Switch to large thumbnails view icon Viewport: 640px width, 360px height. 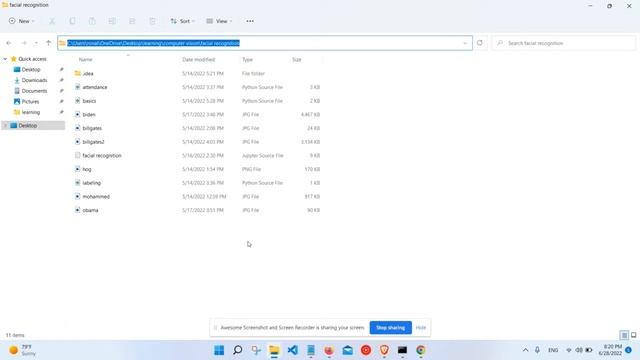tap(633, 335)
